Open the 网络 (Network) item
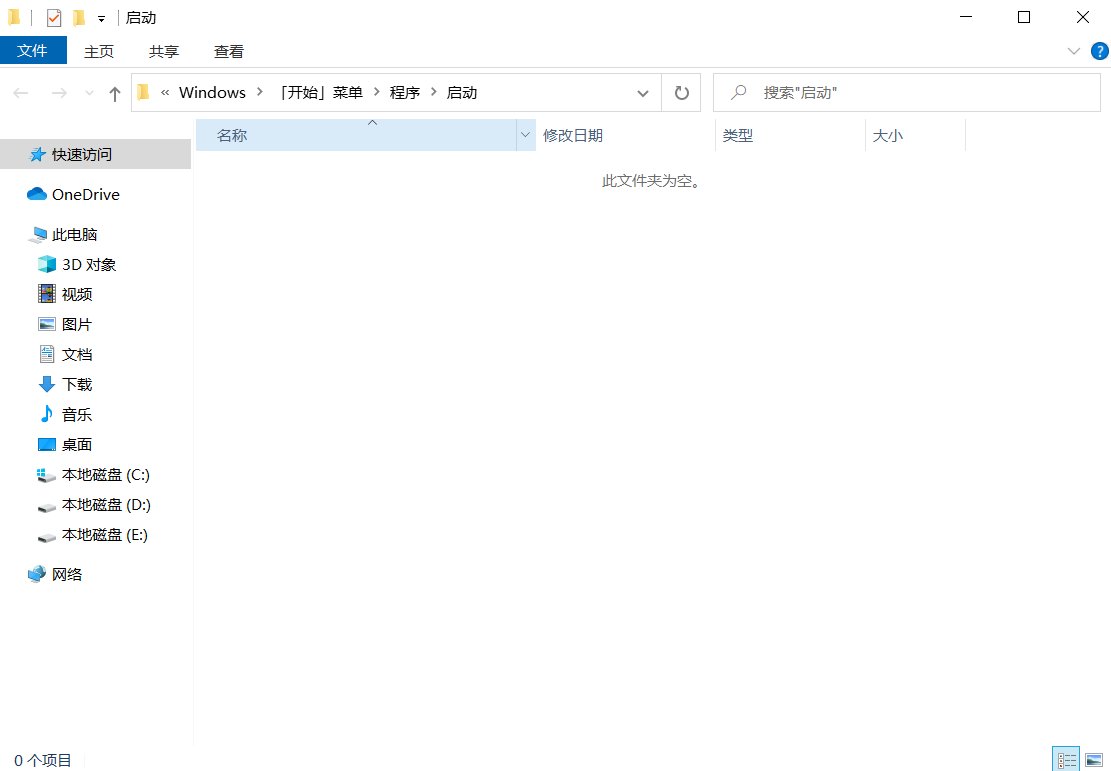1111x771 pixels. click(x=68, y=574)
